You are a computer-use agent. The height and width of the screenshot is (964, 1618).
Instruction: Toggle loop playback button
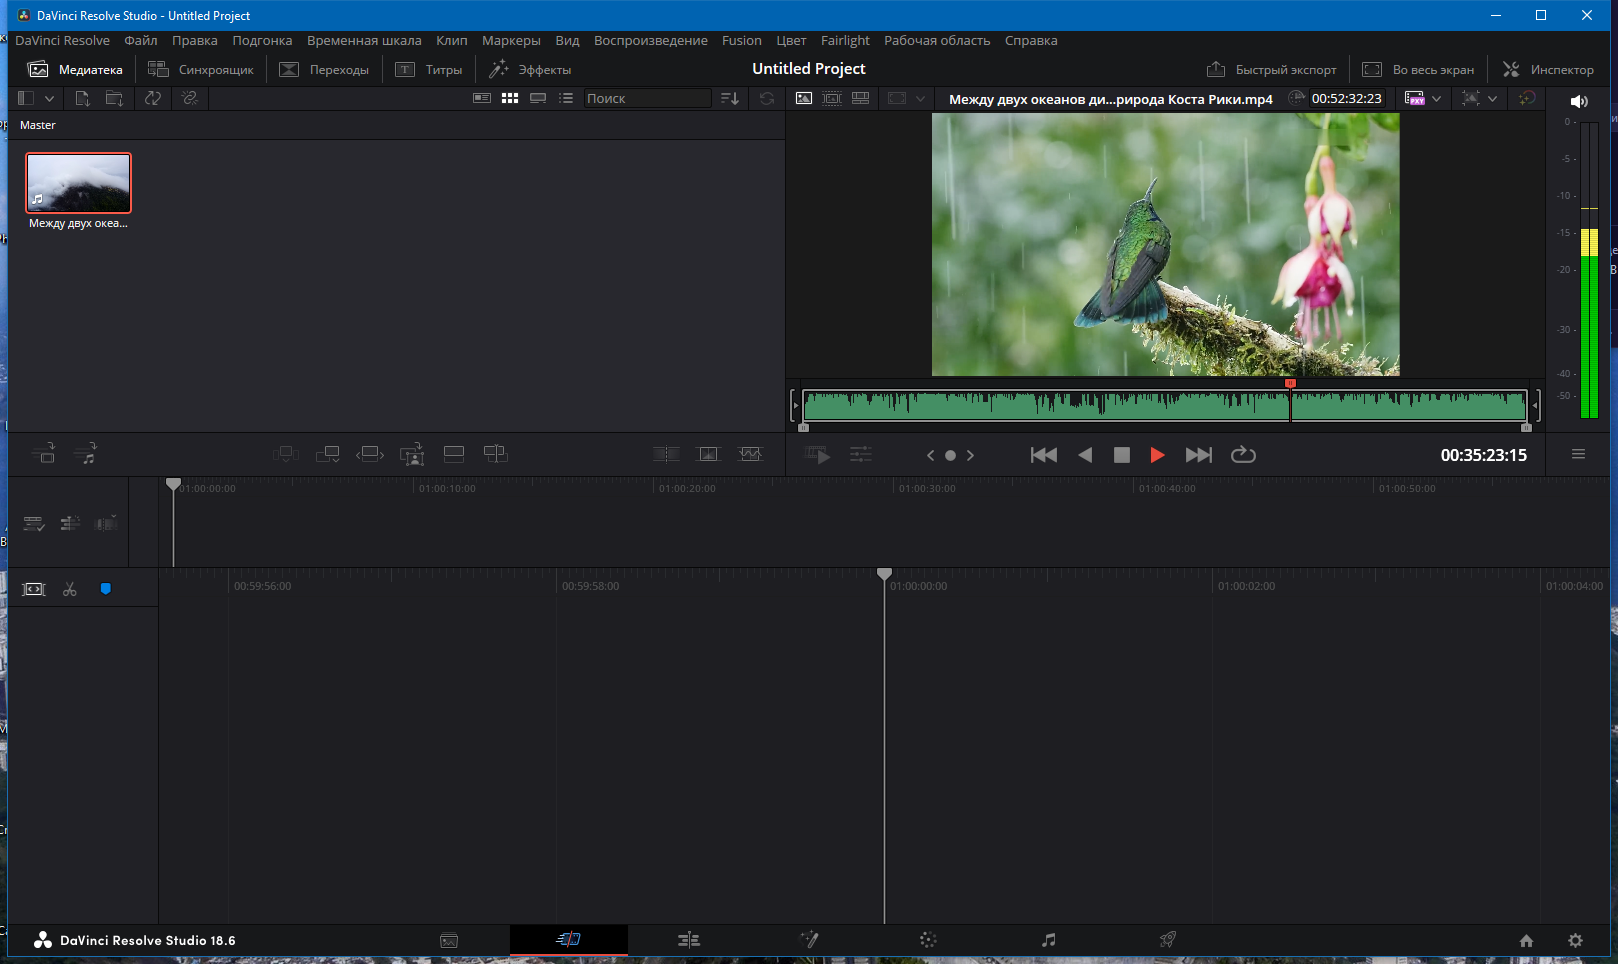click(x=1243, y=455)
